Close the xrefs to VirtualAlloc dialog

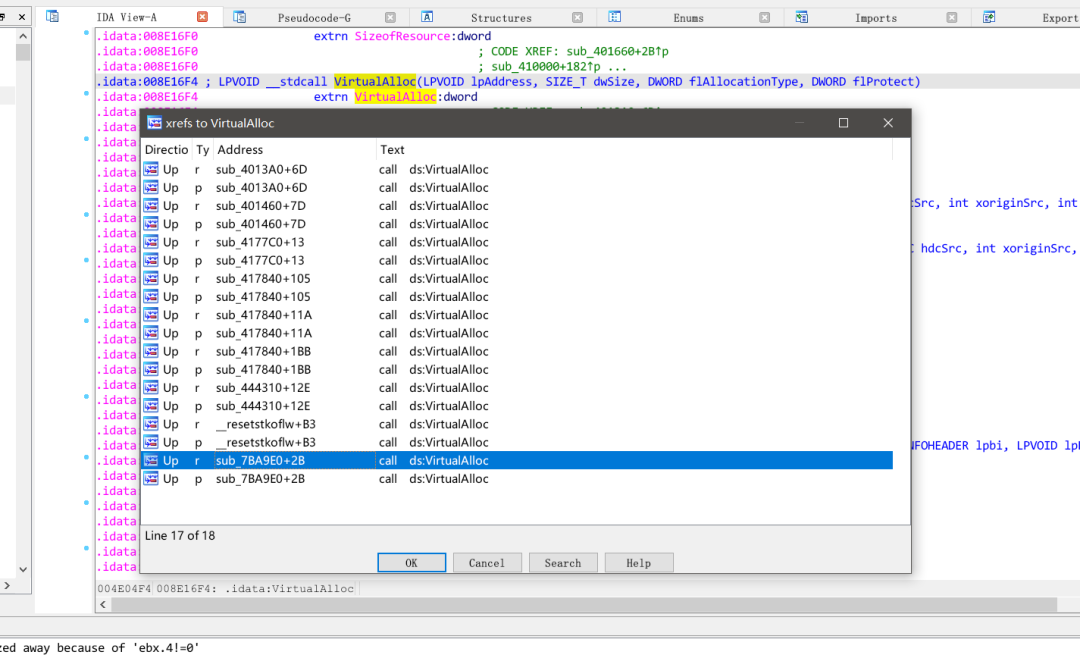pos(888,123)
